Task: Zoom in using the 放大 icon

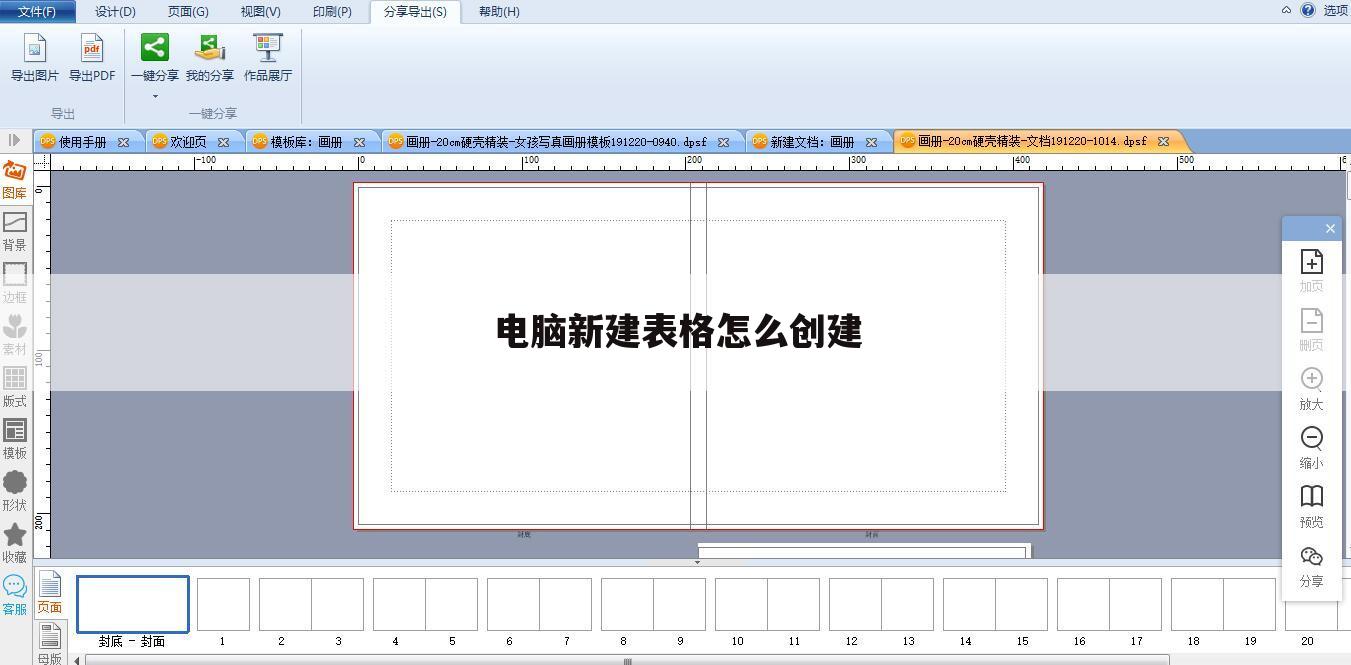Action: click(x=1311, y=388)
